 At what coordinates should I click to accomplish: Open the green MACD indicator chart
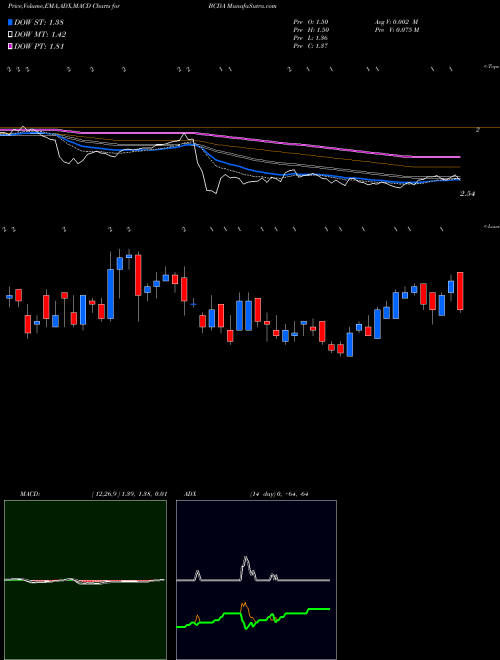coord(85,580)
